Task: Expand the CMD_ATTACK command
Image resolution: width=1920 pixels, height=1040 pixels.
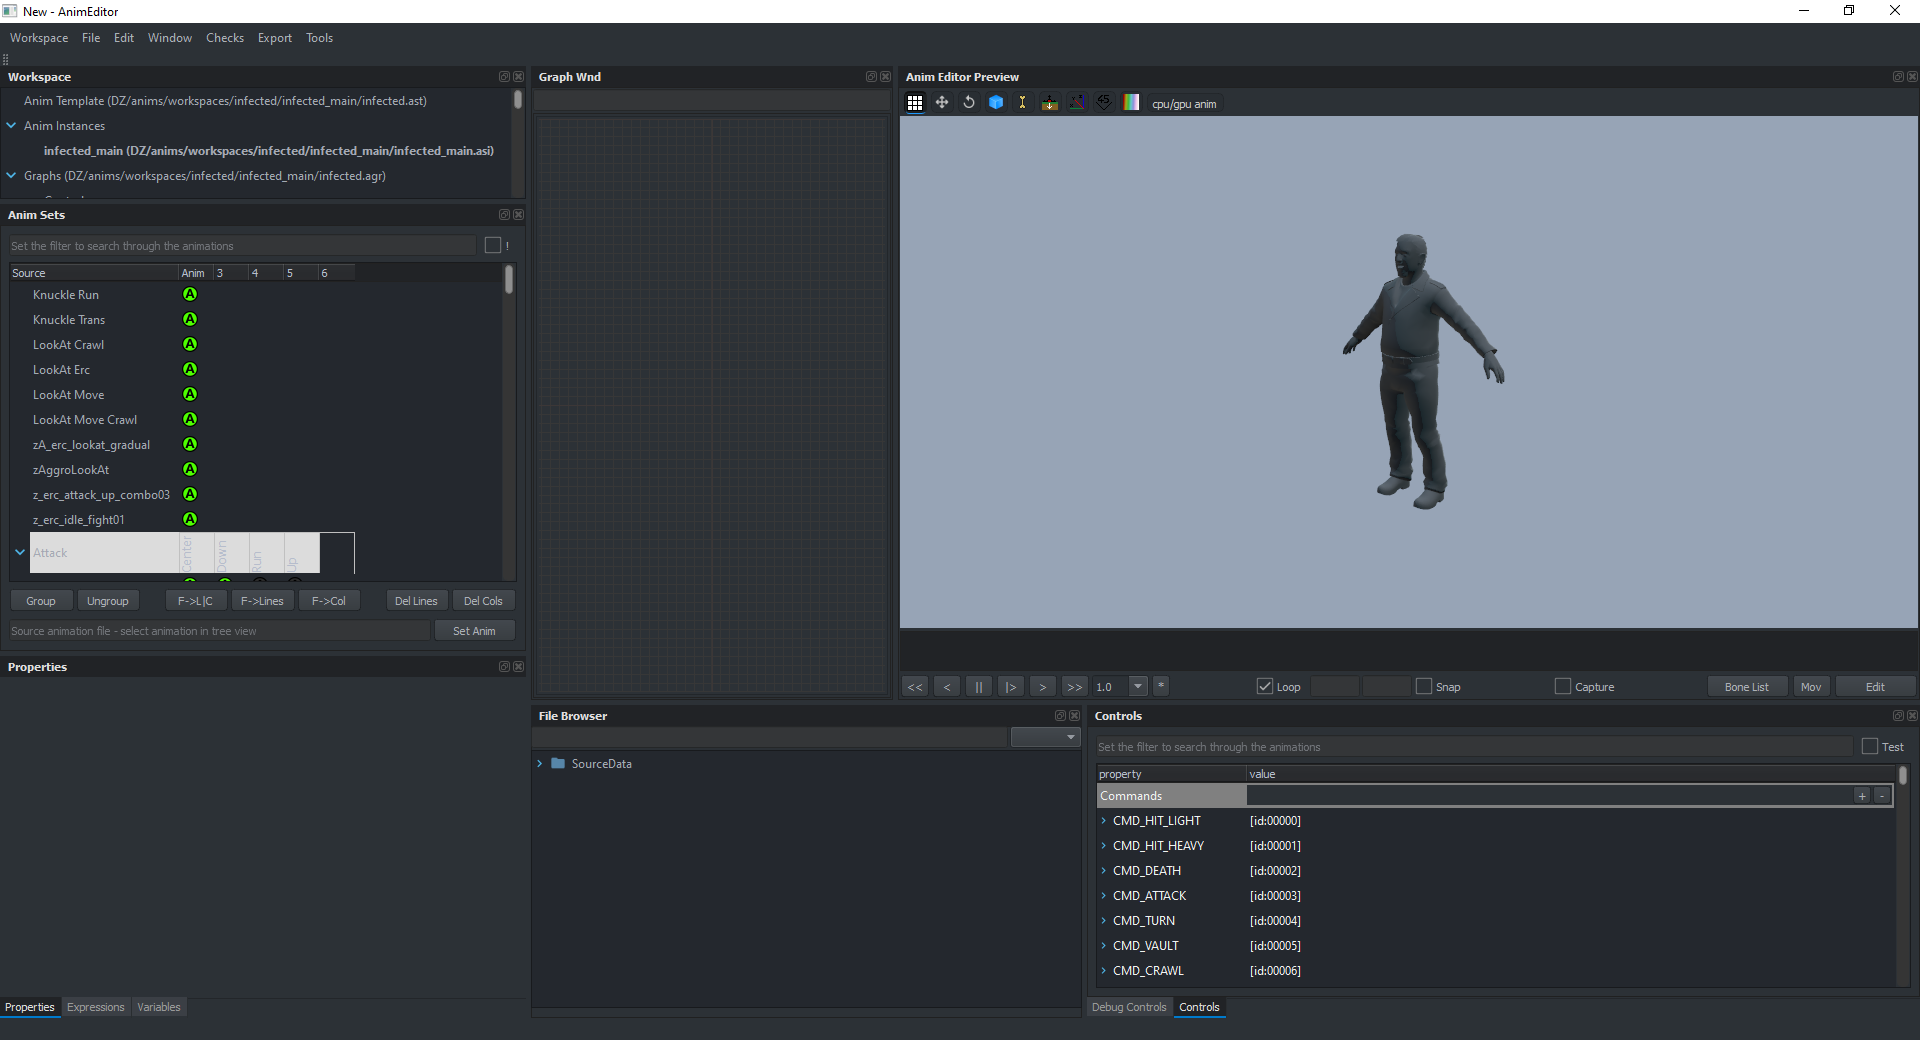Action: point(1104,896)
